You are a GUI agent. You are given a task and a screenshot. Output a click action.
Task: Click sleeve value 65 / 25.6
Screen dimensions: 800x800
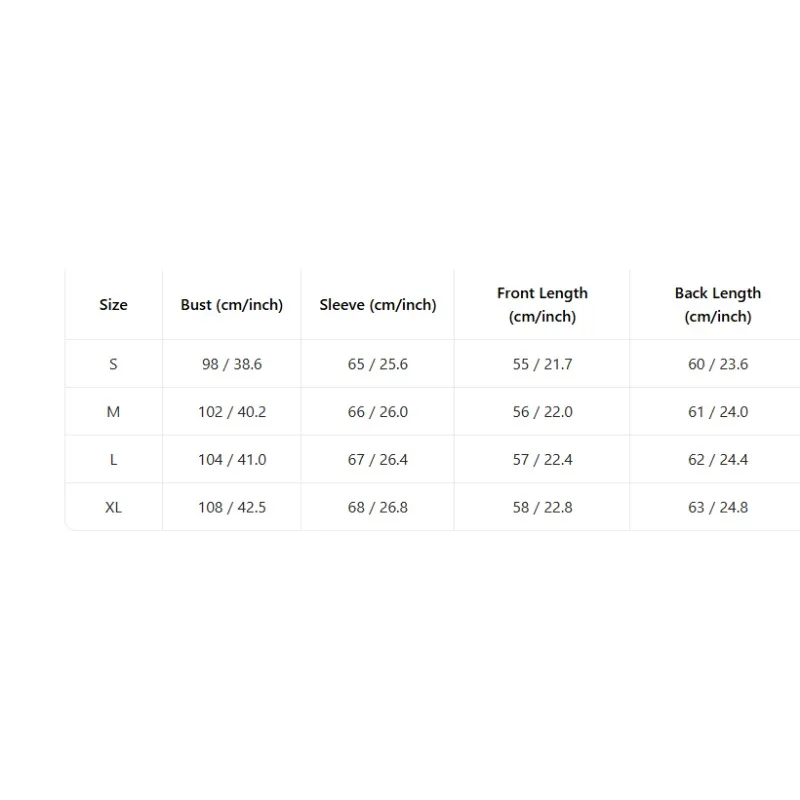pos(378,364)
